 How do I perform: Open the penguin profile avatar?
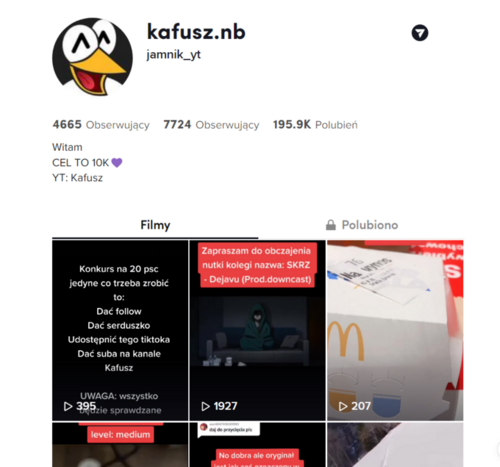coord(92,57)
